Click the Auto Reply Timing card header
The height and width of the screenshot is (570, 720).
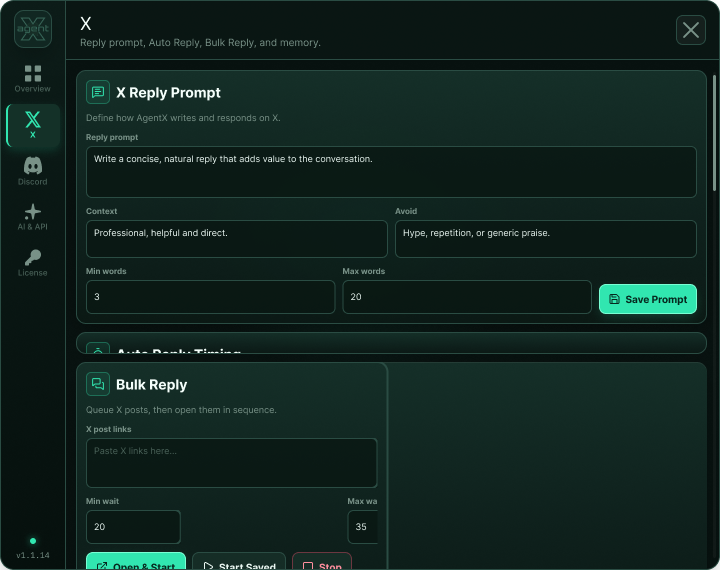pos(391,344)
